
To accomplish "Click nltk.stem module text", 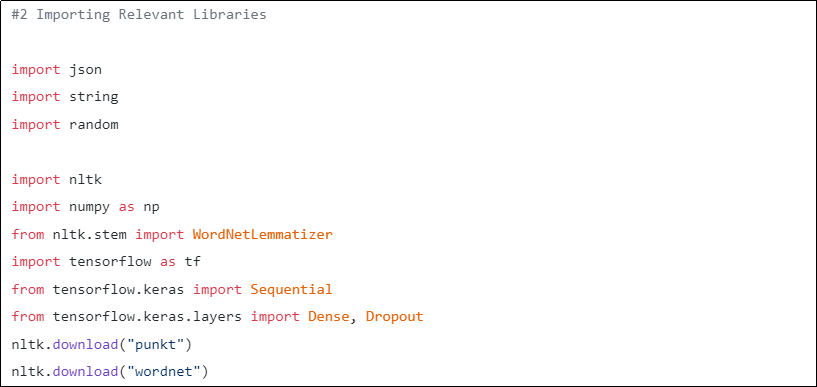I will [x=90, y=234].
